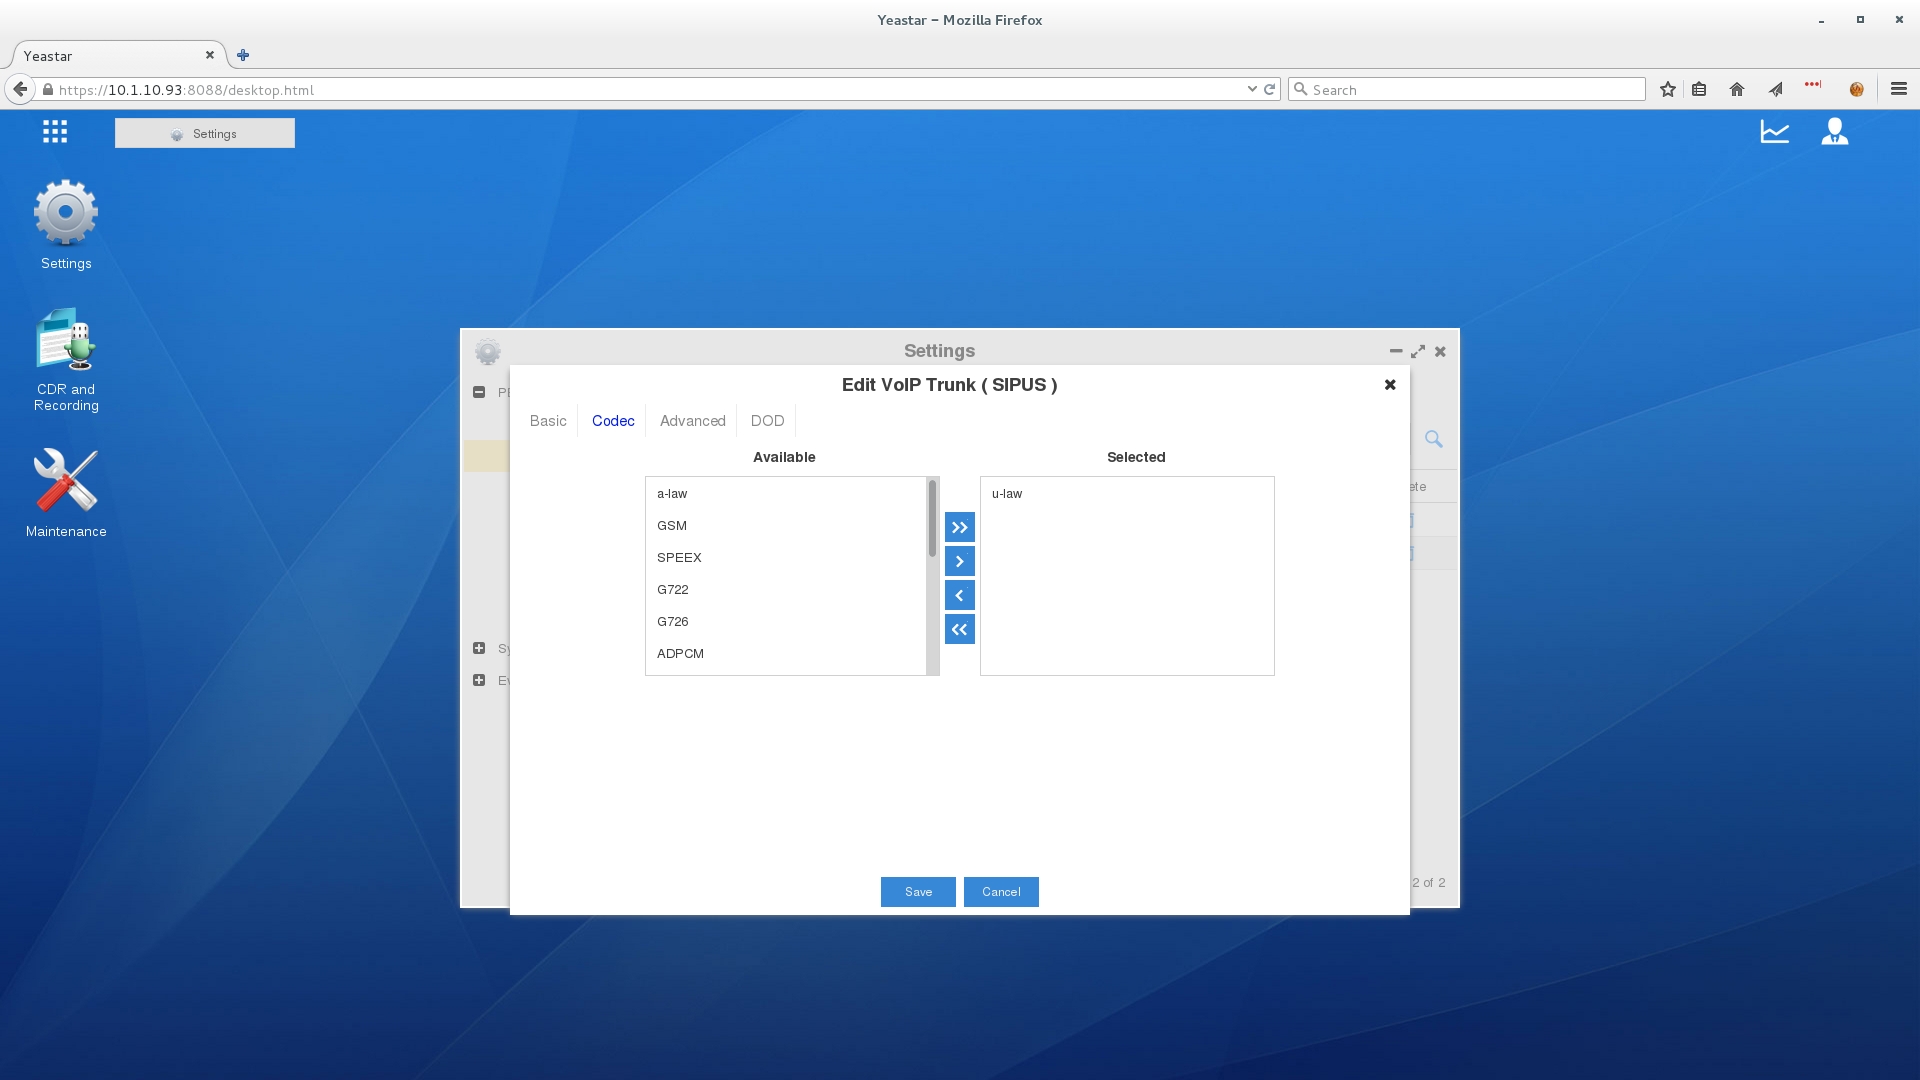Close the Yeastar browser tab
Viewport: 1920px width, 1080px height.
[210, 55]
